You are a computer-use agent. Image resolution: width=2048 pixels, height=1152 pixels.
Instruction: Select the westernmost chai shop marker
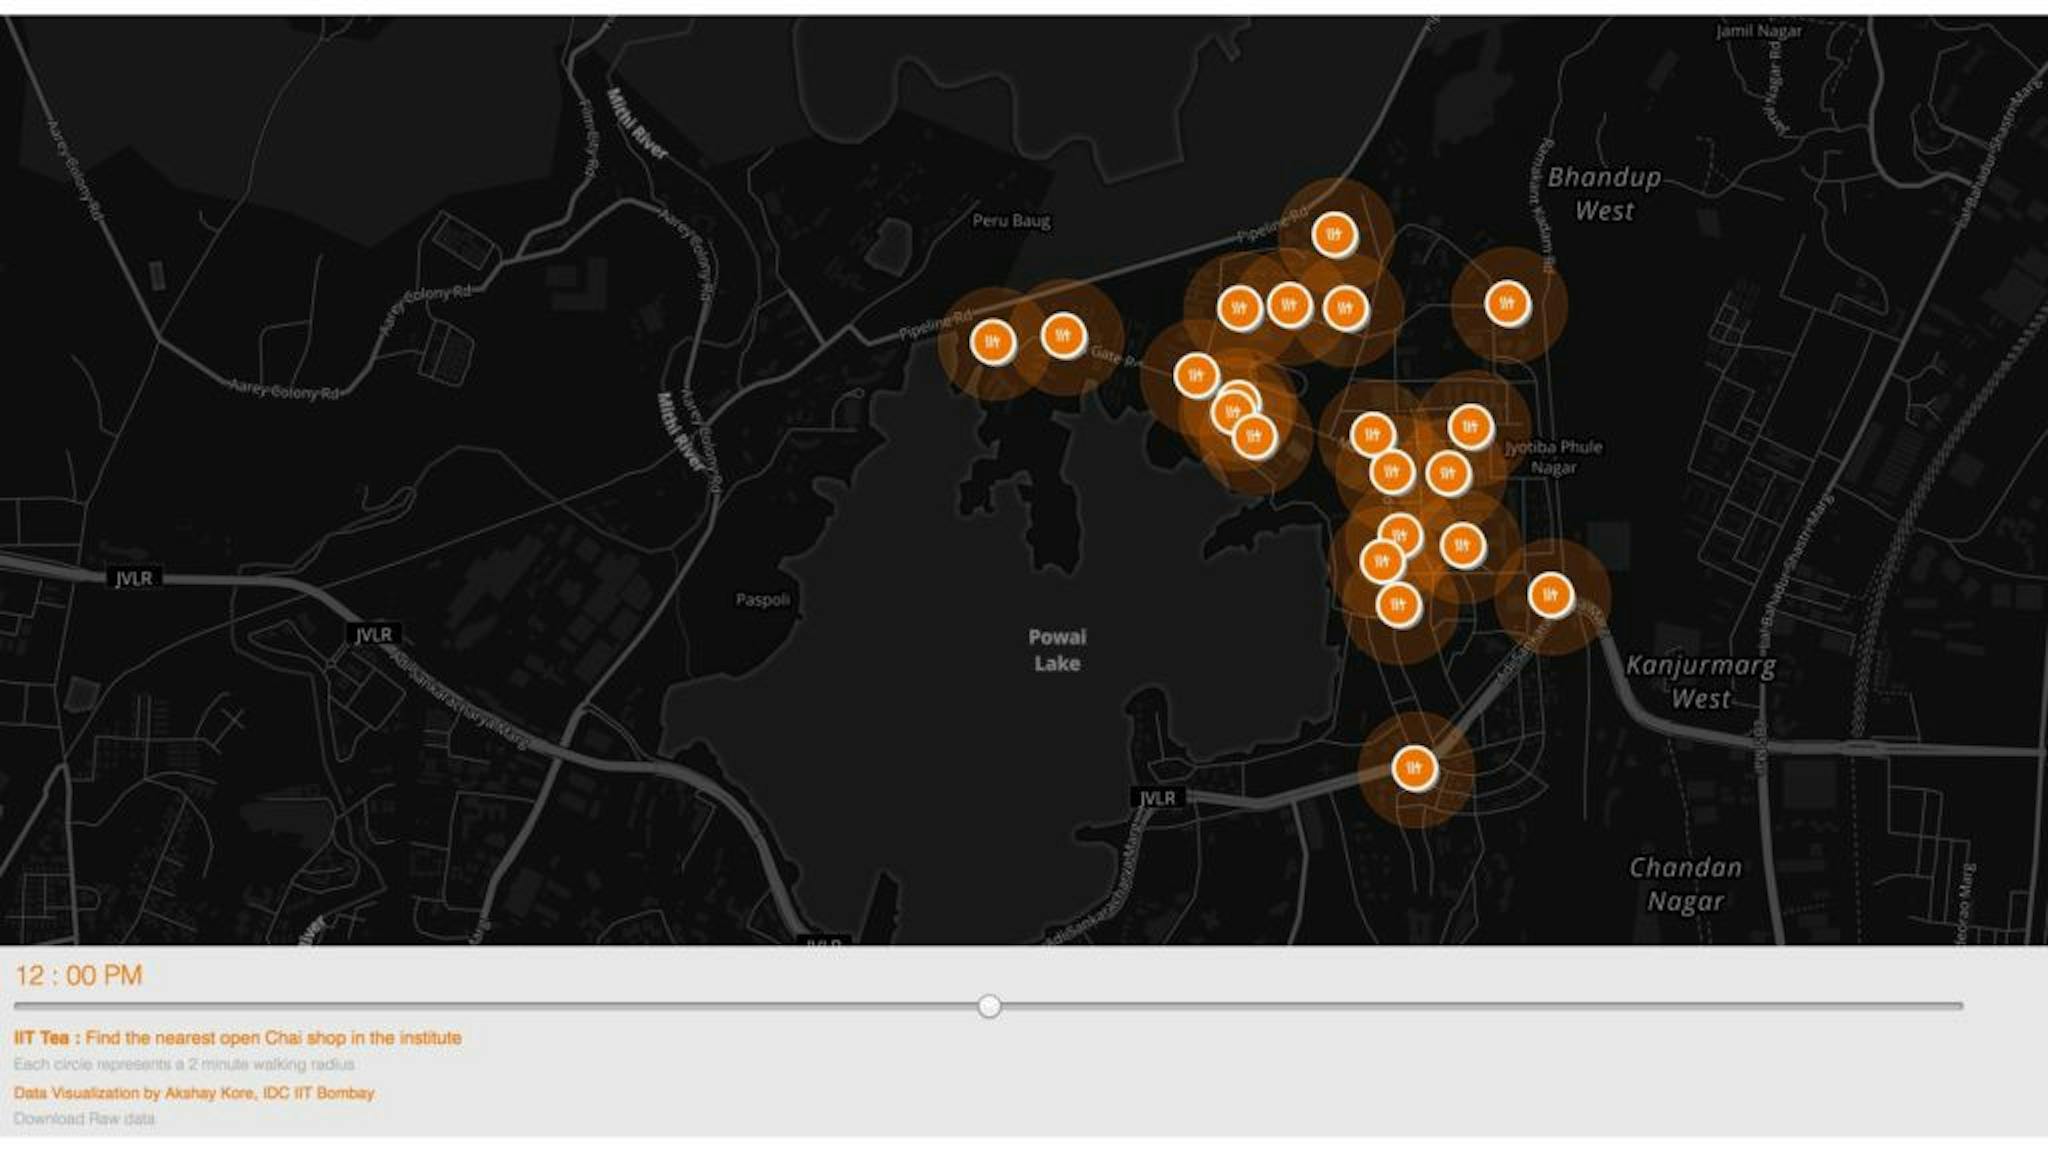992,343
